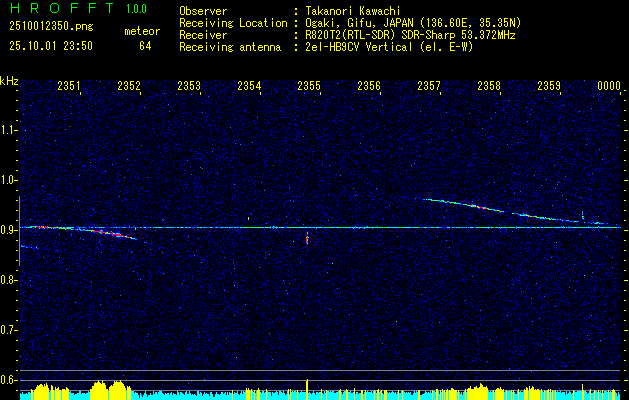Select the observer name Takanori Kawachi

pyautogui.click(x=351, y=11)
